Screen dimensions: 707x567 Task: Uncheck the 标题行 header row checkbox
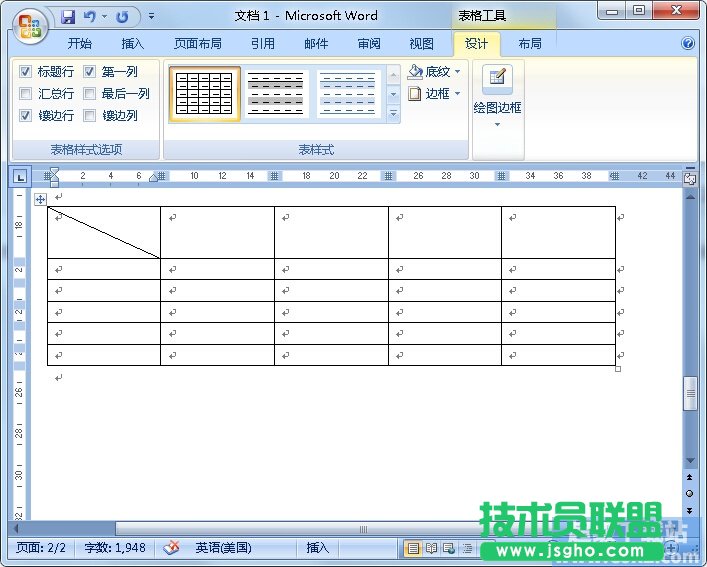point(26,72)
